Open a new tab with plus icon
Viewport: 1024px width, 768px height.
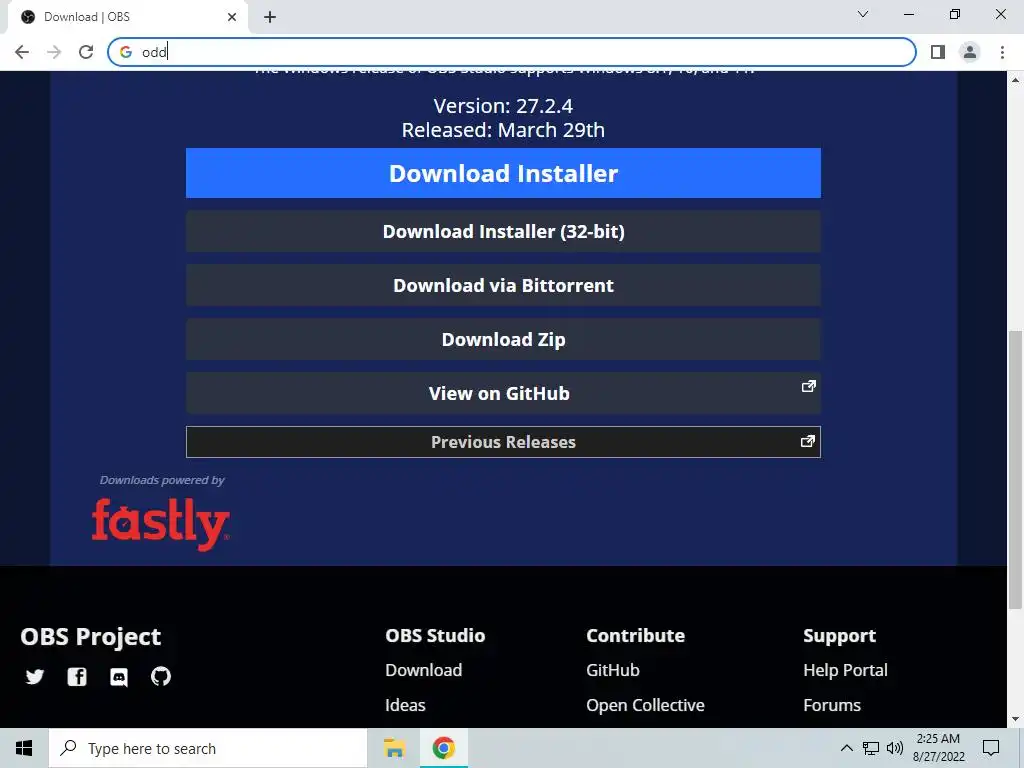[x=270, y=17]
